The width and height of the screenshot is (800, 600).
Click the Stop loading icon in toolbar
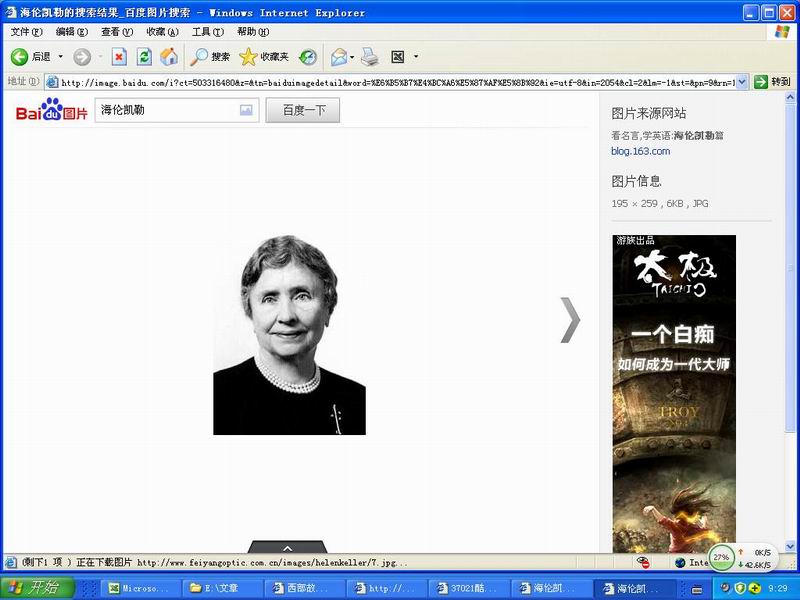pos(119,57)
